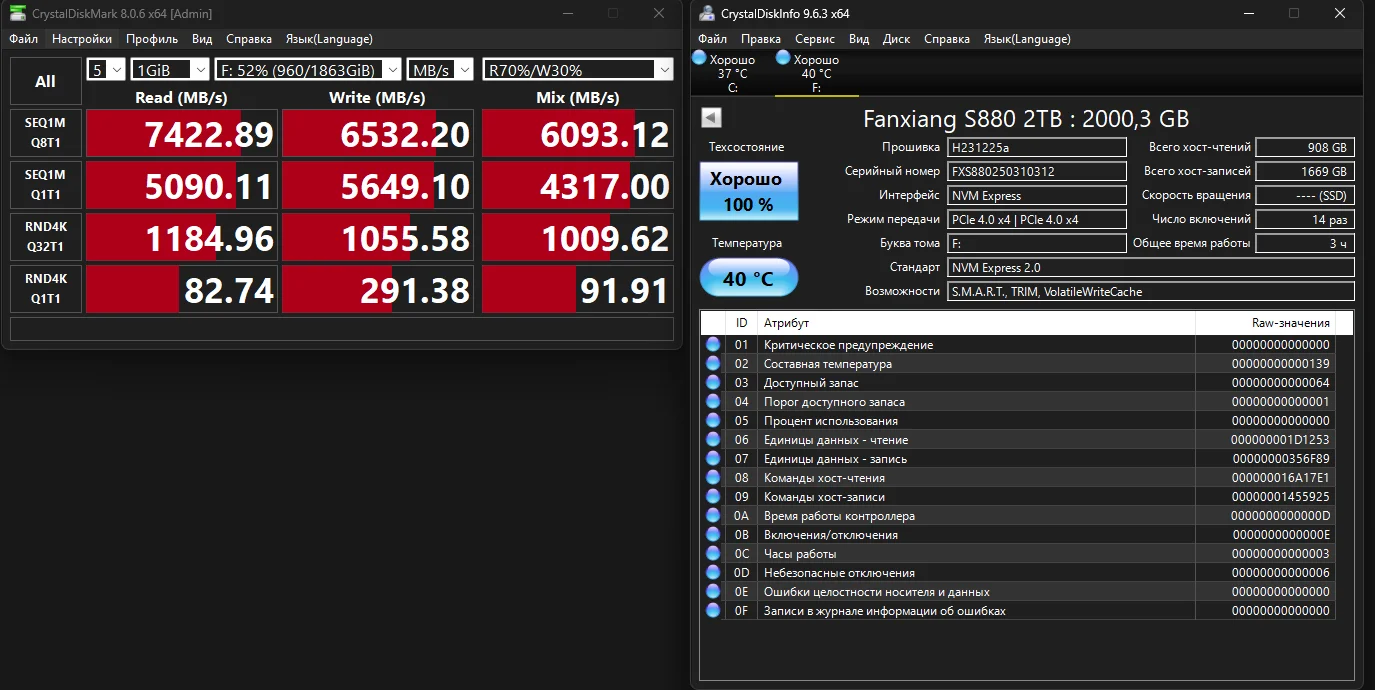Start the SEQ1M Q1T1 test

[46, 185]
